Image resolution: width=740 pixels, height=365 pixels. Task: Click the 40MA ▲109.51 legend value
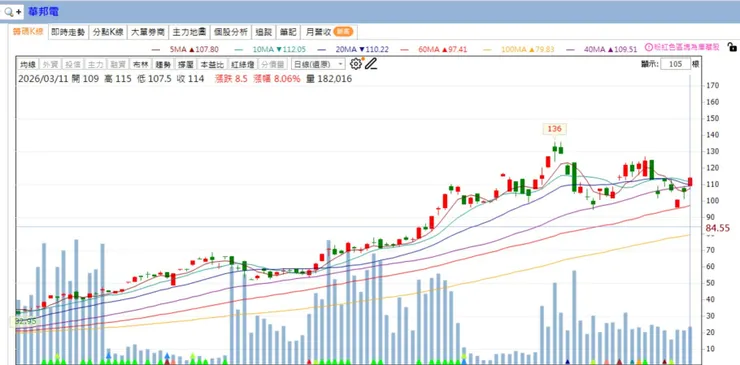pos(611,49)
